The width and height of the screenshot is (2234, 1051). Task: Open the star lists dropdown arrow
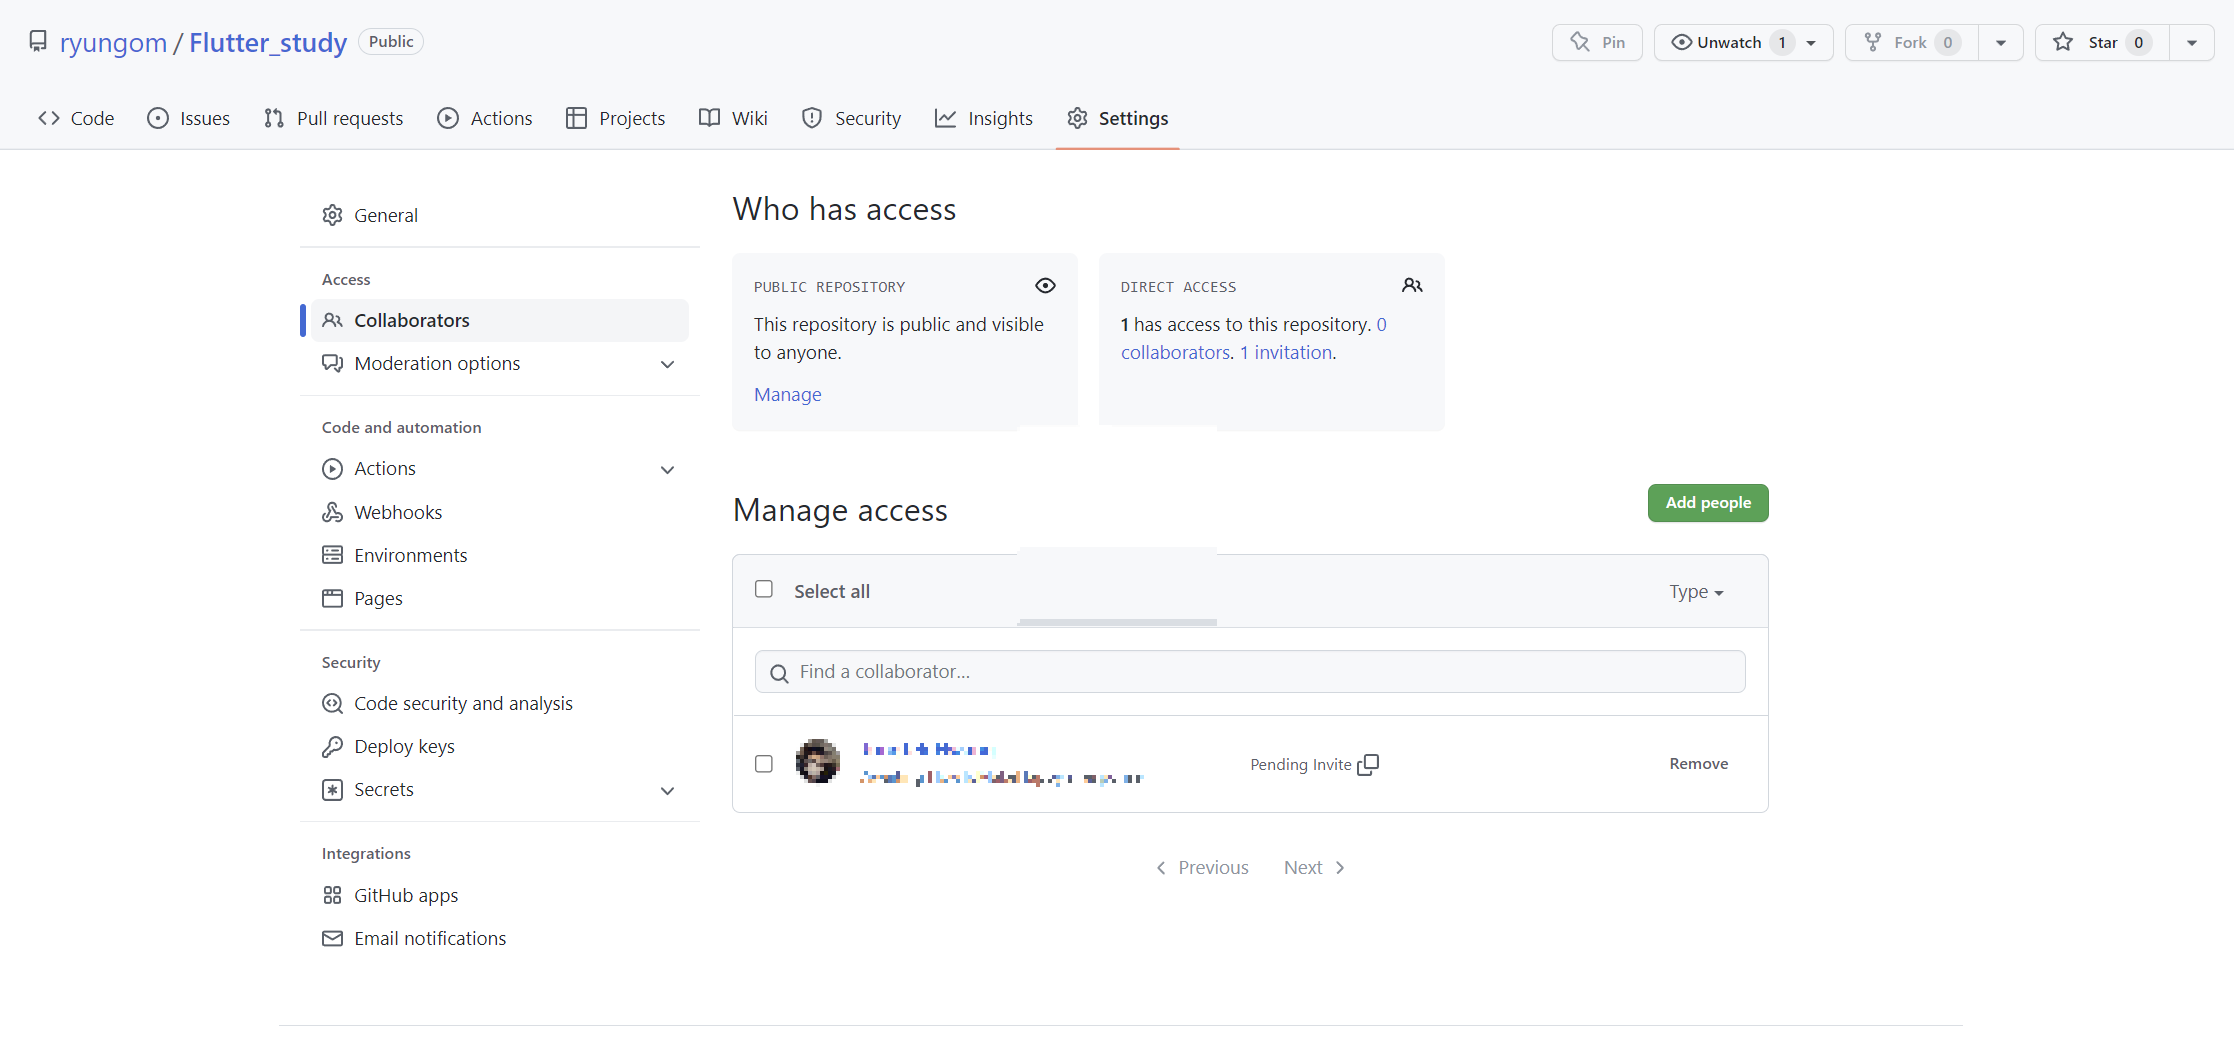coord(2192,43)
